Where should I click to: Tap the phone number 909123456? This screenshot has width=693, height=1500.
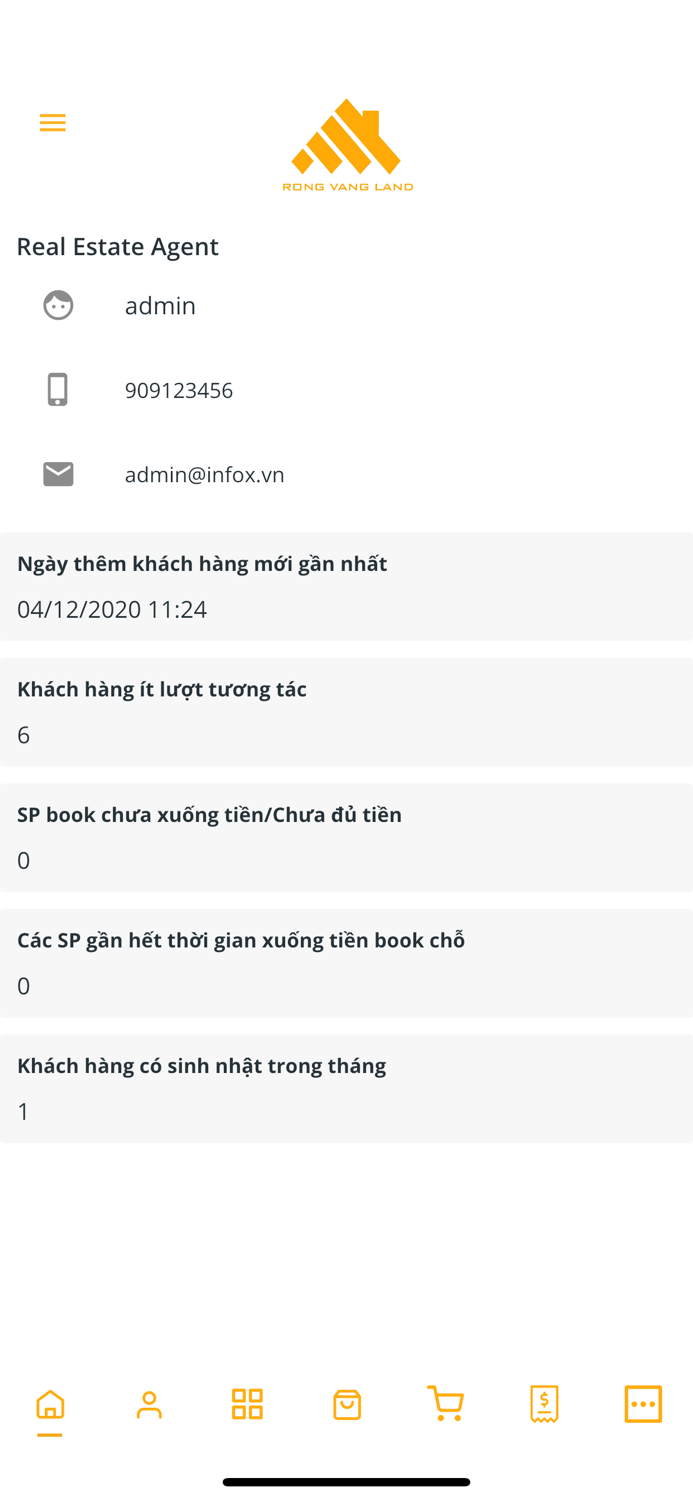pyautogui.click(x=179, y=390)
